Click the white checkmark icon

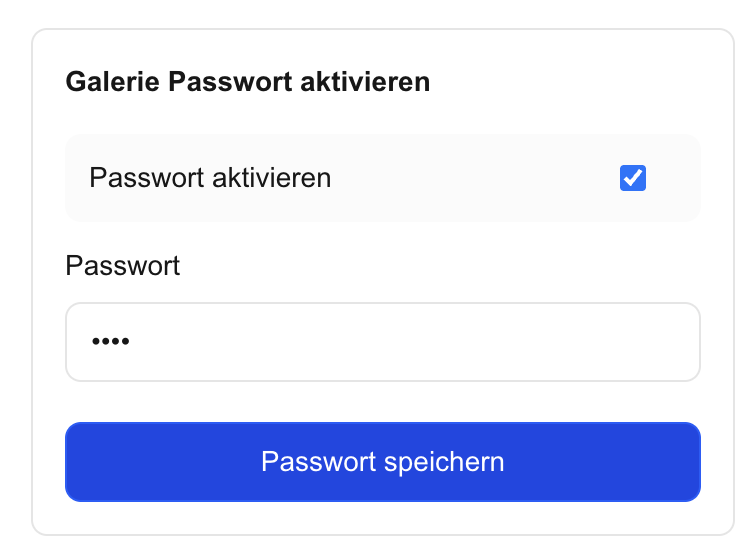(x=633, y=178)
